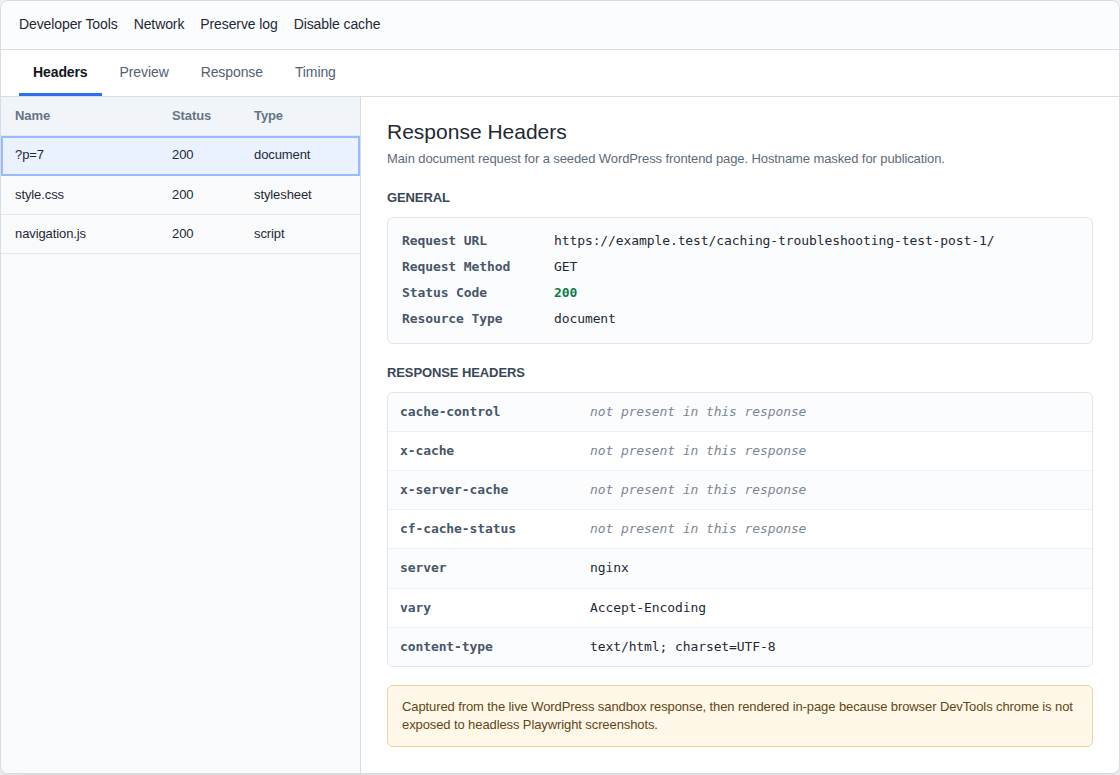Viewport: 1120px width, 775px height.
Task: Click the cache-control header name
Action: pos(450,411)
